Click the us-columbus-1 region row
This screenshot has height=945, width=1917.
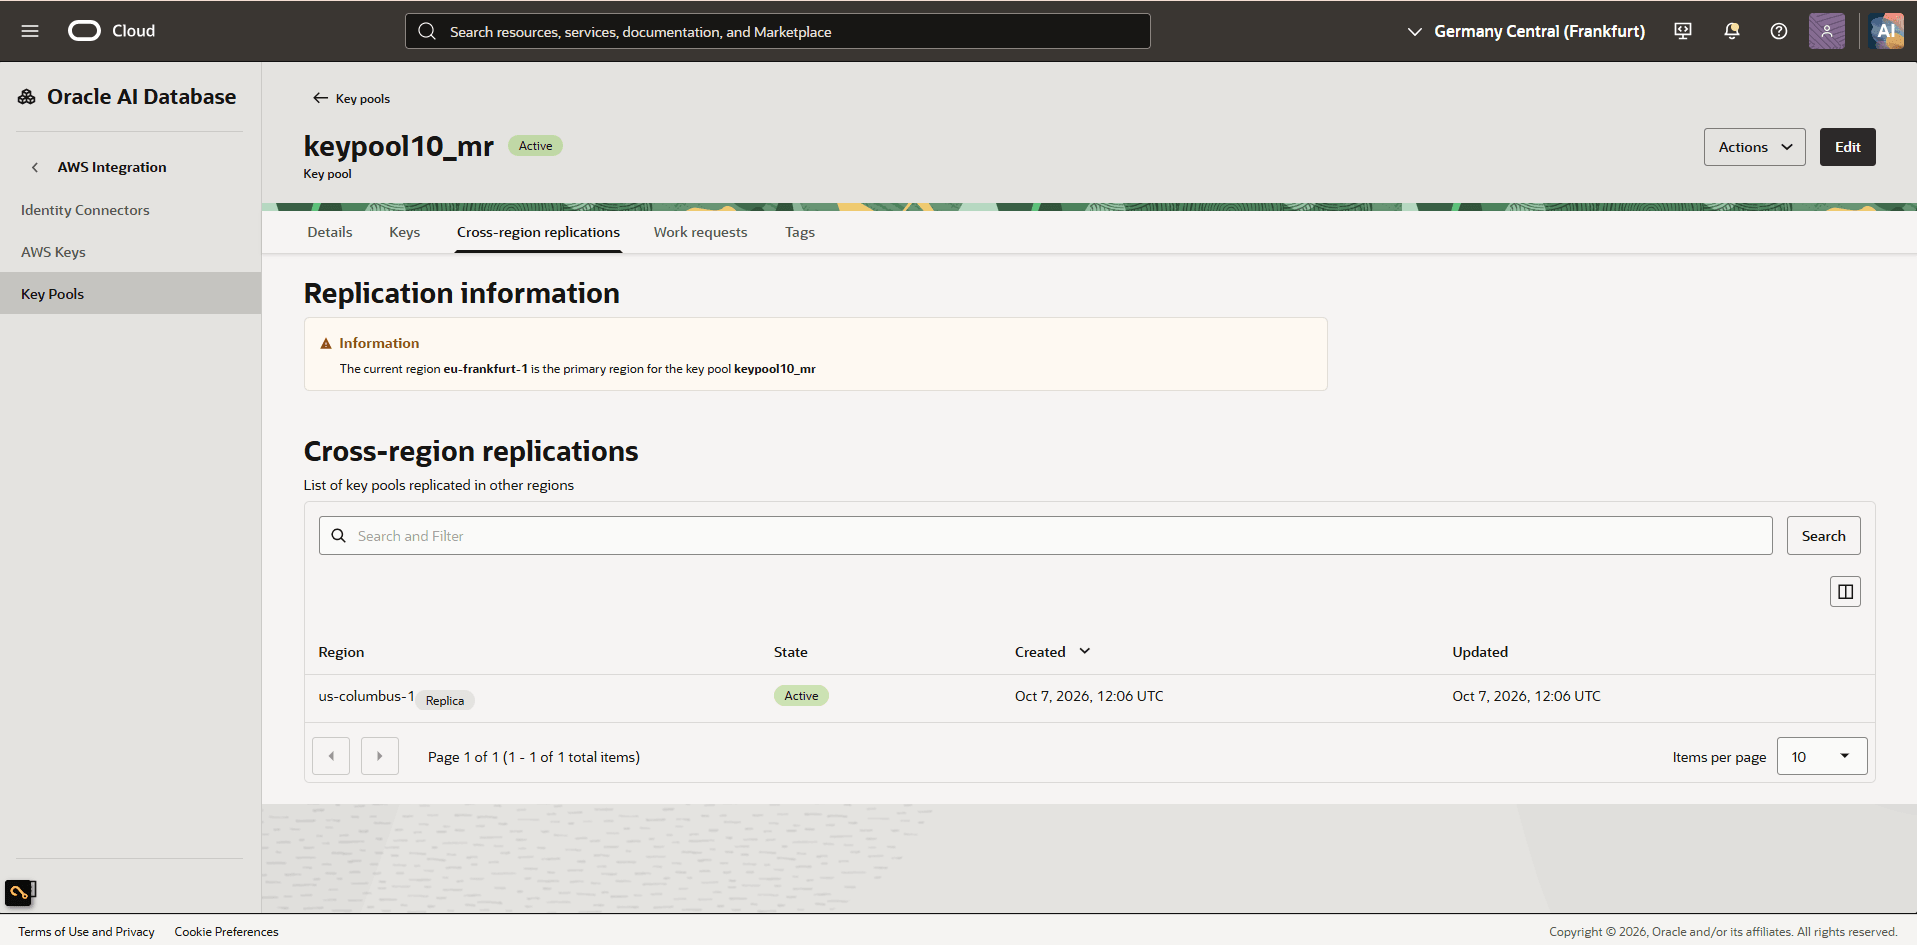(1089, 698)
